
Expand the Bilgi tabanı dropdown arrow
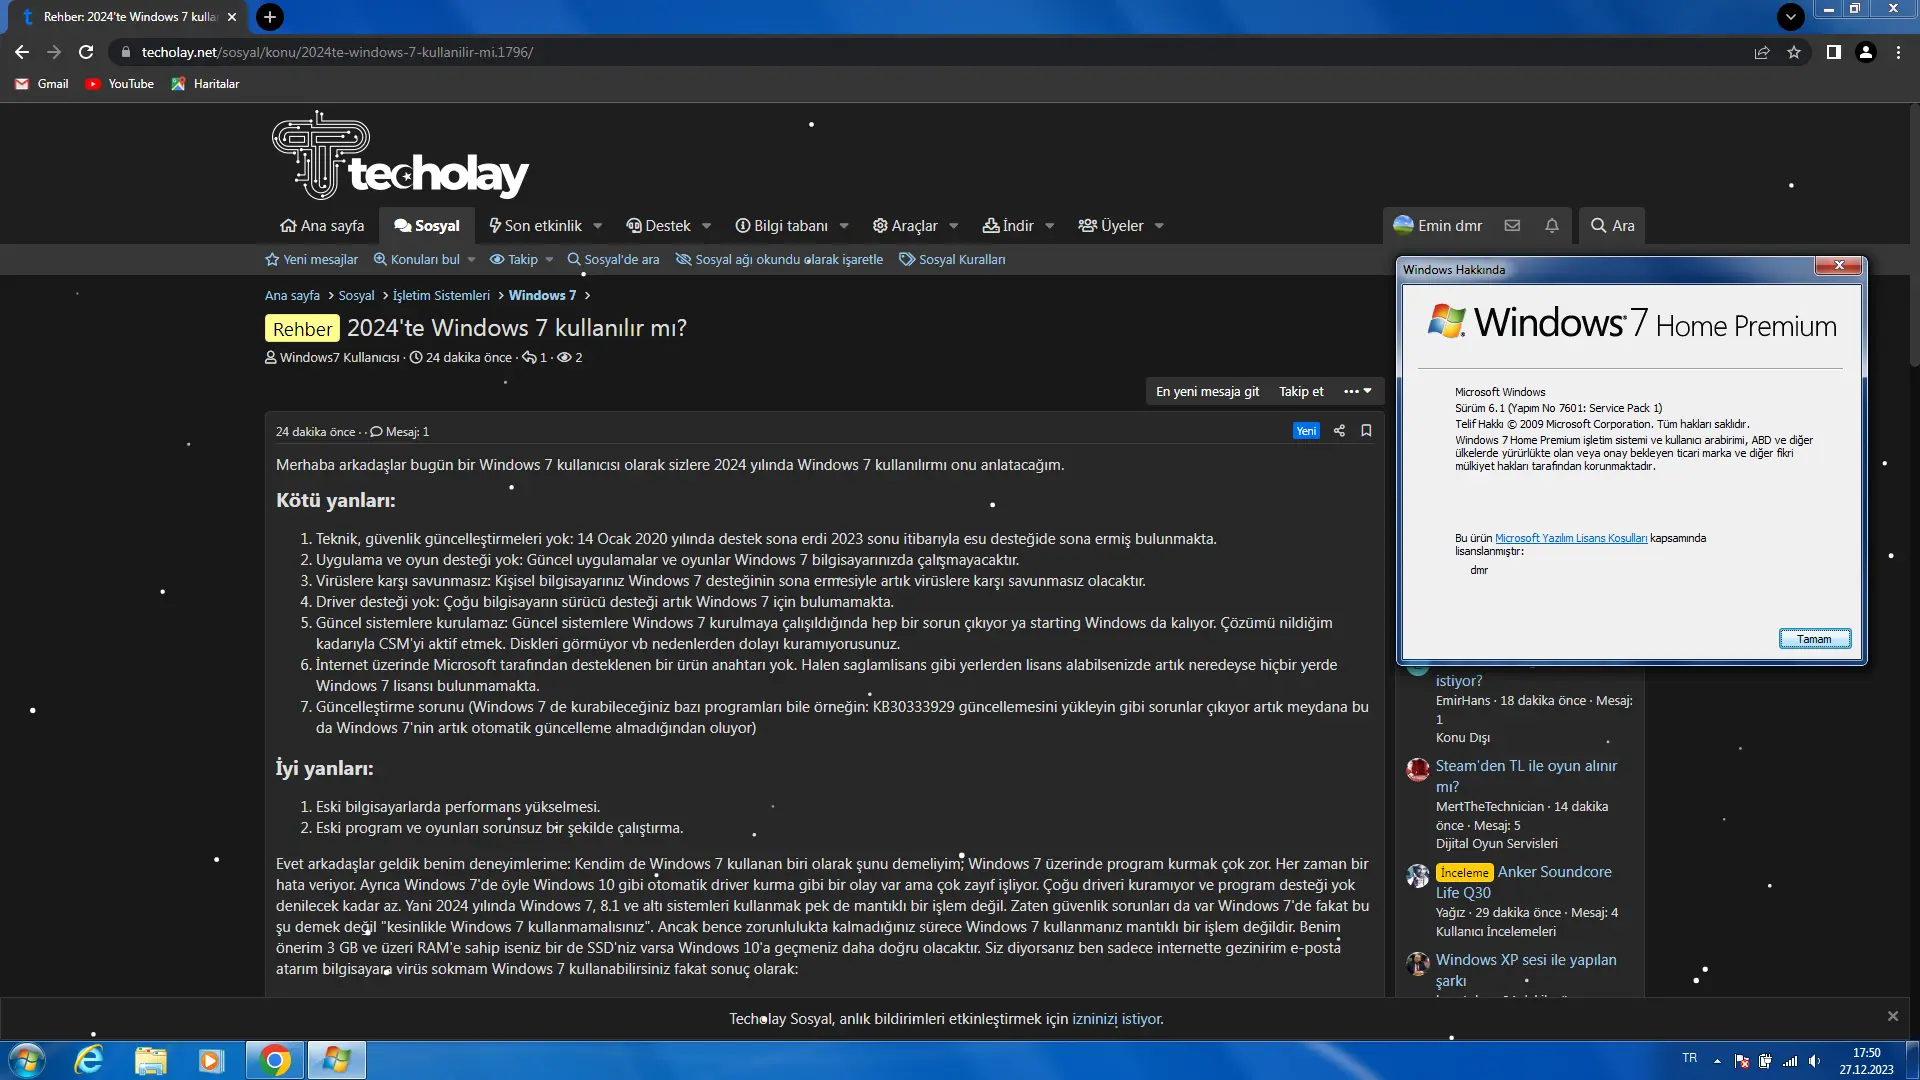[844, 226]
